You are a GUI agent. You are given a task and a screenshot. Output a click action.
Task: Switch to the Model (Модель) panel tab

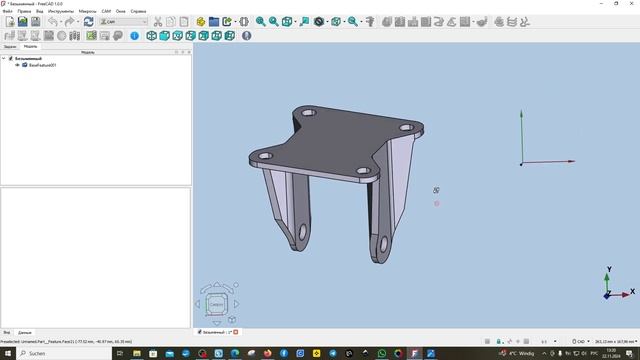pos(30,47)
